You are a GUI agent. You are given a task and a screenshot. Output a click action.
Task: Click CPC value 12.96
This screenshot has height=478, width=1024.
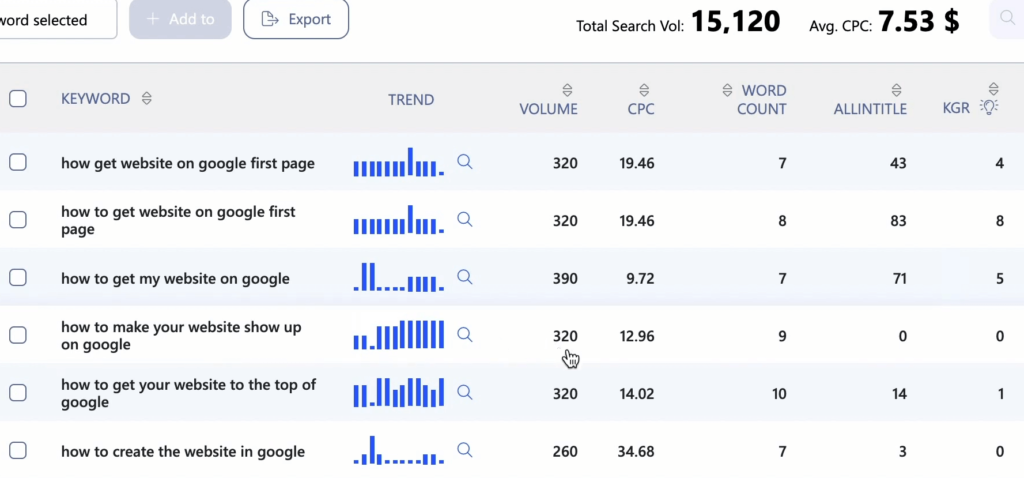[637, 336]
